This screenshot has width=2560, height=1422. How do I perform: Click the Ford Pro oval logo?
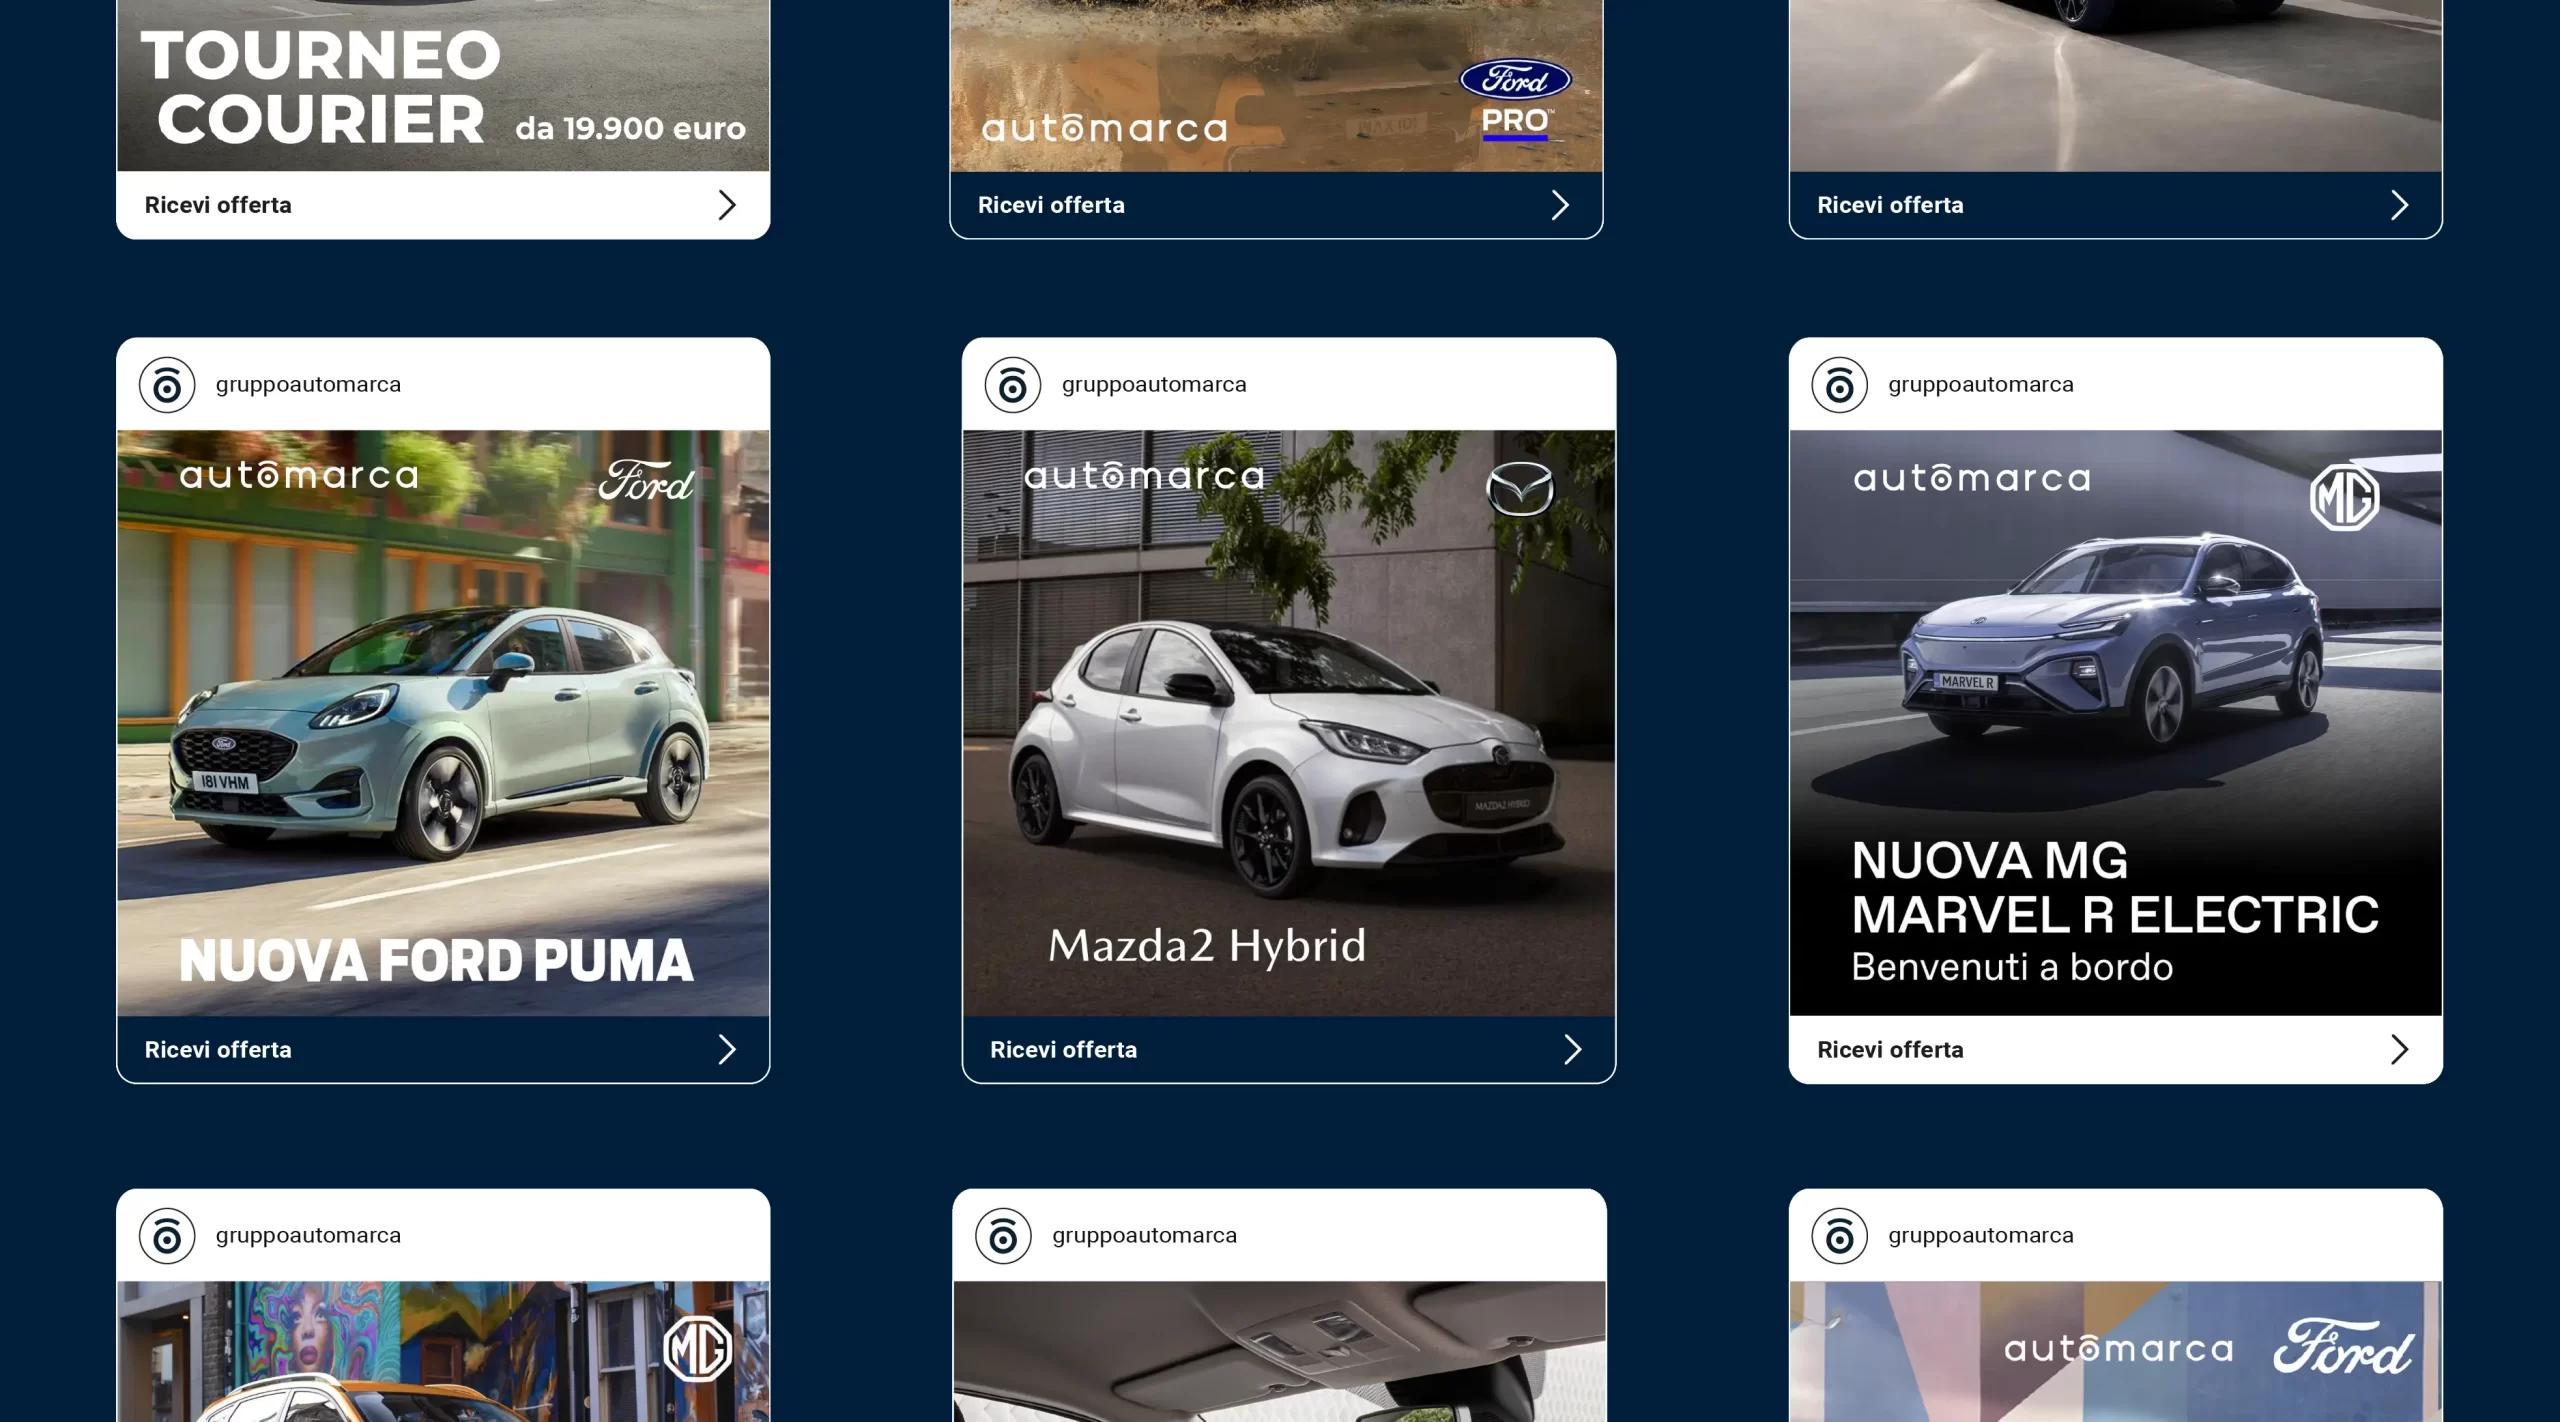tap(1515, 79)
